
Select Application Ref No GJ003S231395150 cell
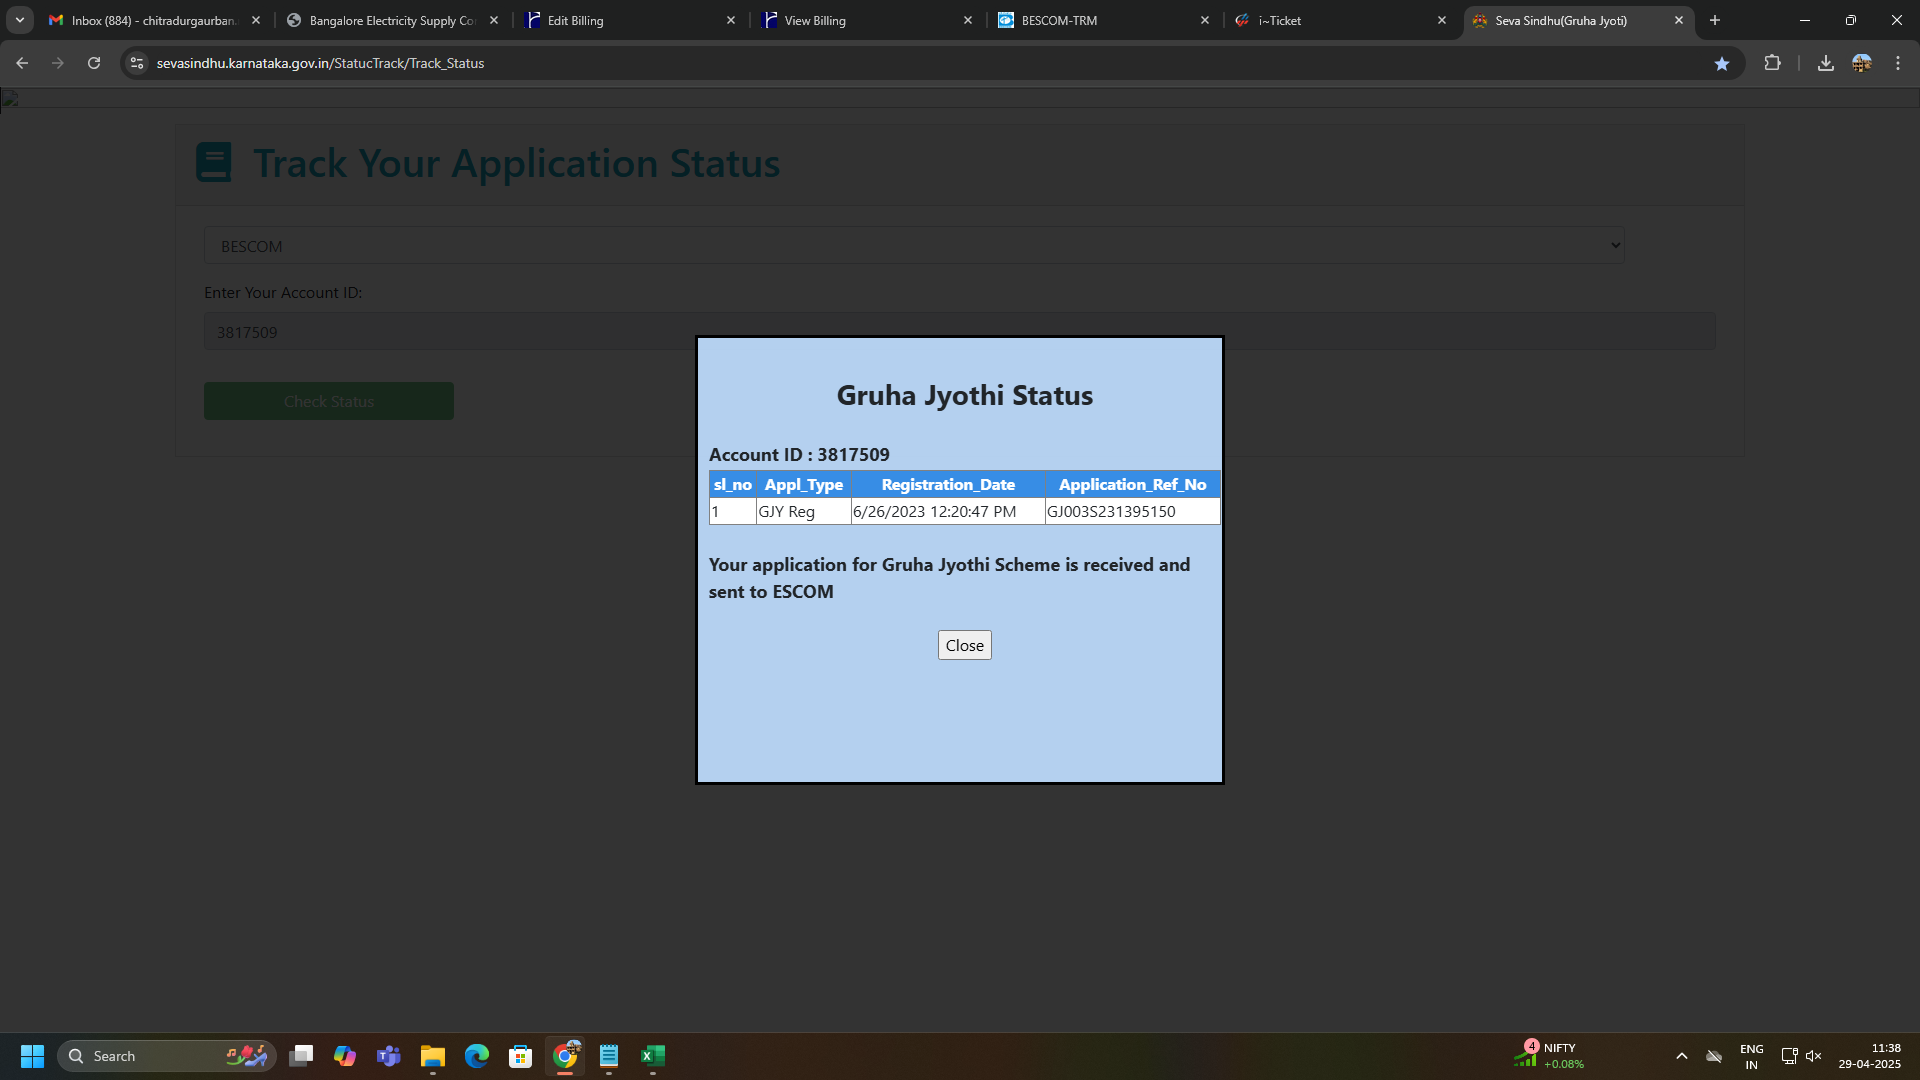1132,511
